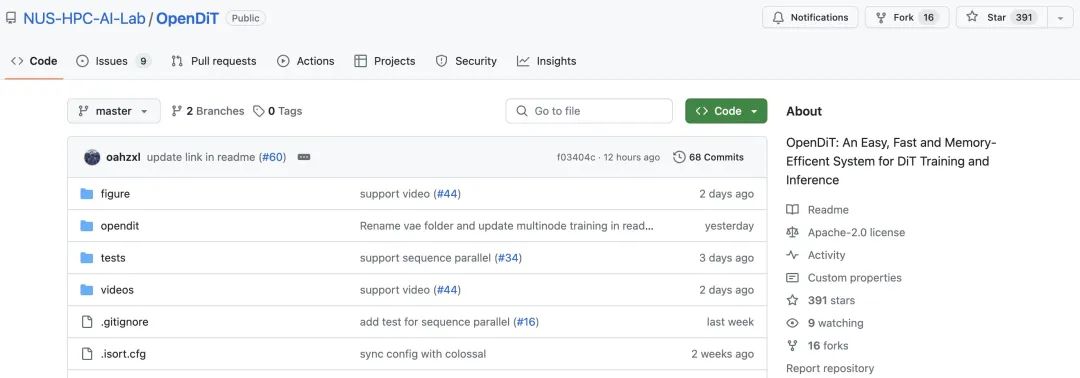The width and height of the screenshot is (1080, 378).
Task: Click the .gitignore file icon
Action: 87,322
